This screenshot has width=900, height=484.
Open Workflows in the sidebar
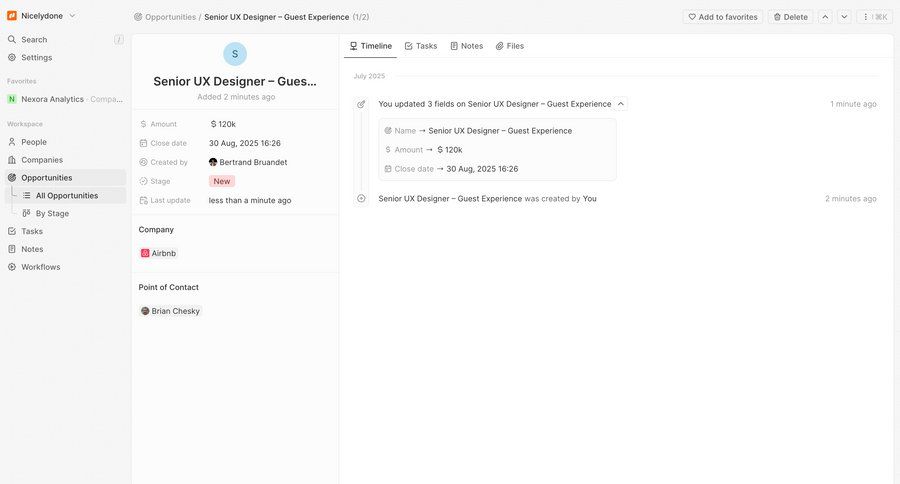click(64, 266)
